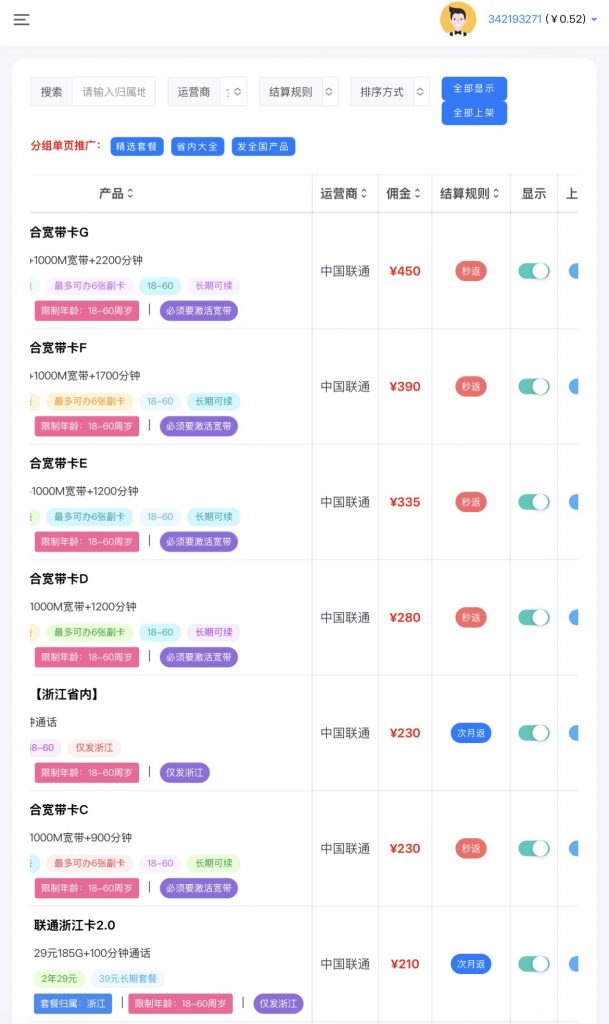The width and height of the screenshot is (609, 1024).
Task: Click the 全部显示 button
Action: click(474, 88)
